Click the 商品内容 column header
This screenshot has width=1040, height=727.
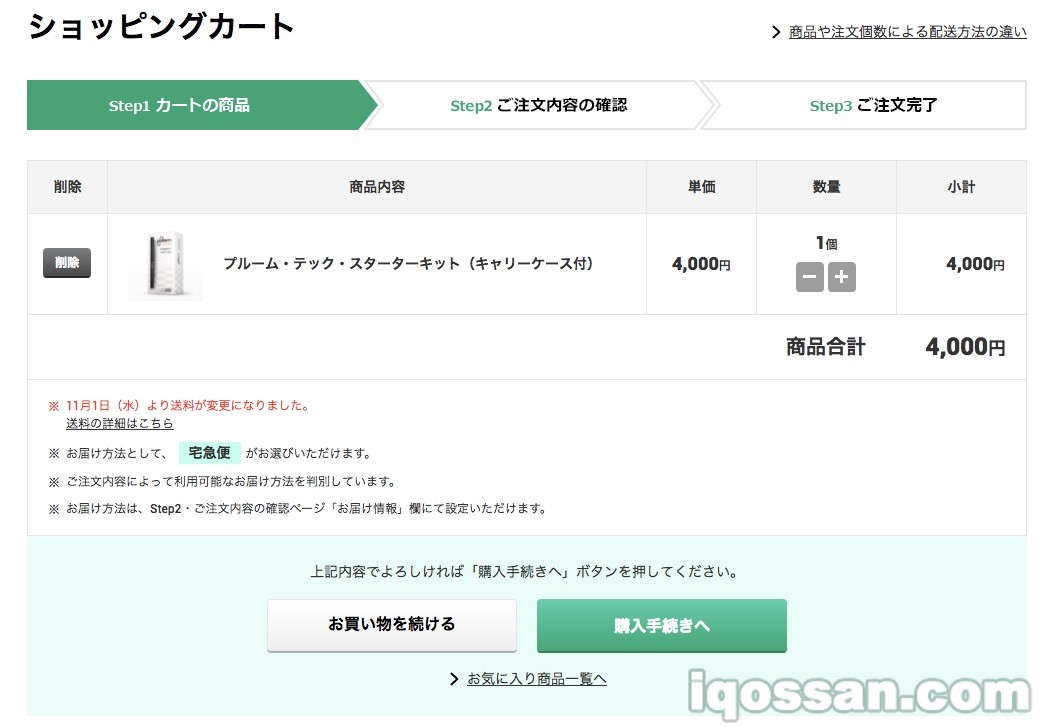point(377,187)
